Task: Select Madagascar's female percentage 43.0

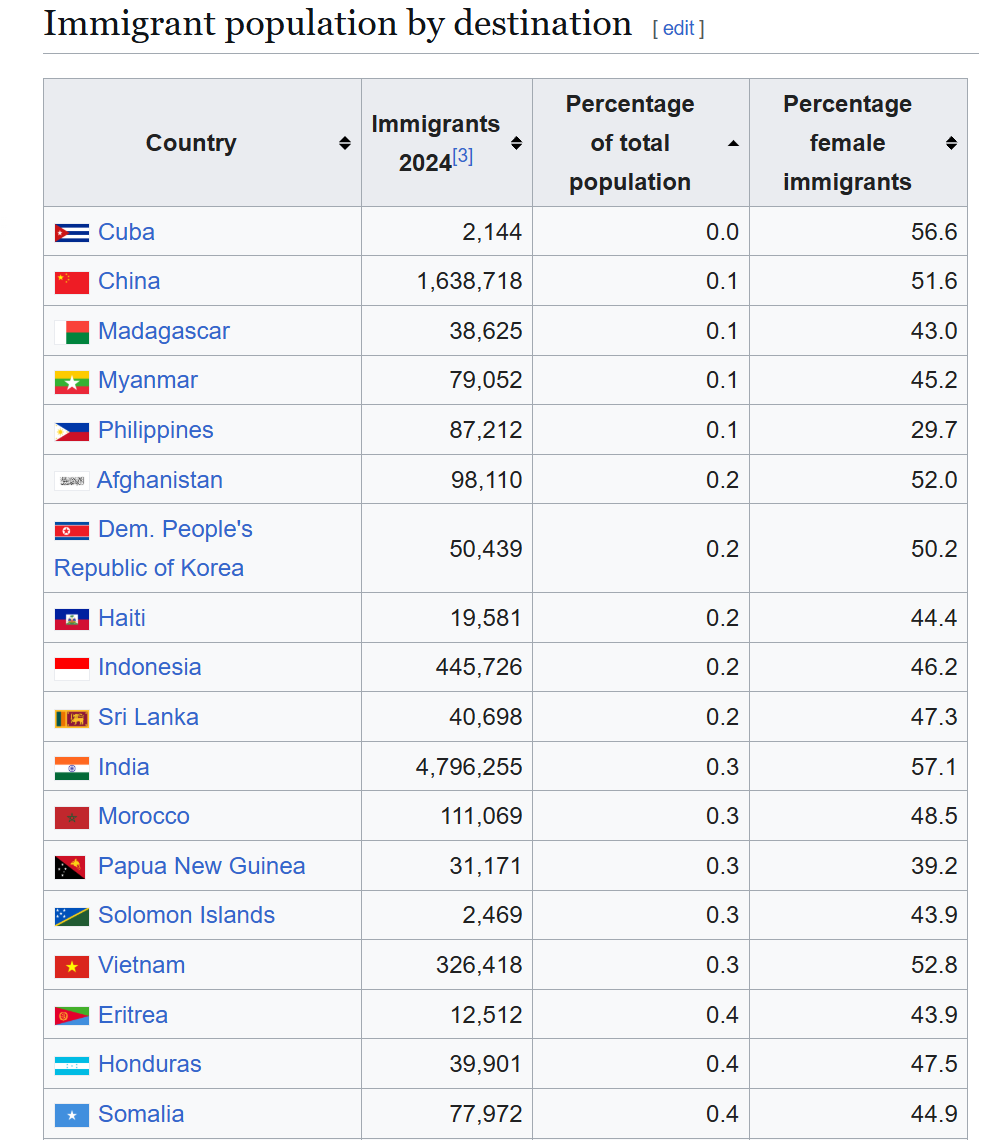Action: point(933,331)
